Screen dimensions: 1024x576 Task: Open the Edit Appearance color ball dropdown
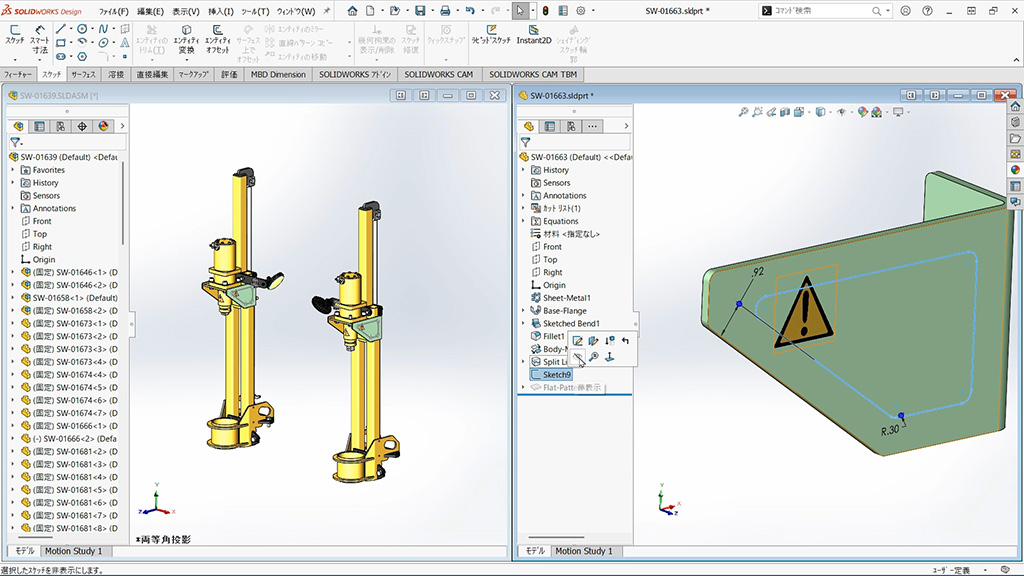[x=865, y=112]
